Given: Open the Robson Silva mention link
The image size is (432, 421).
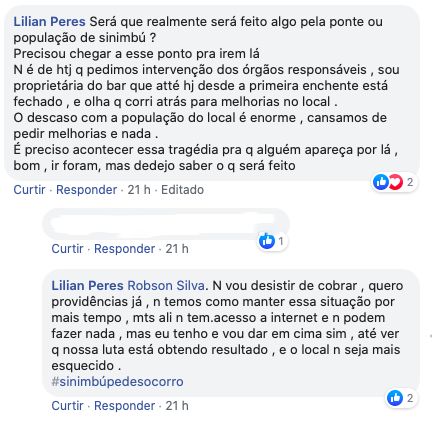Looking at the screenshot, I should tap(166, 286).
